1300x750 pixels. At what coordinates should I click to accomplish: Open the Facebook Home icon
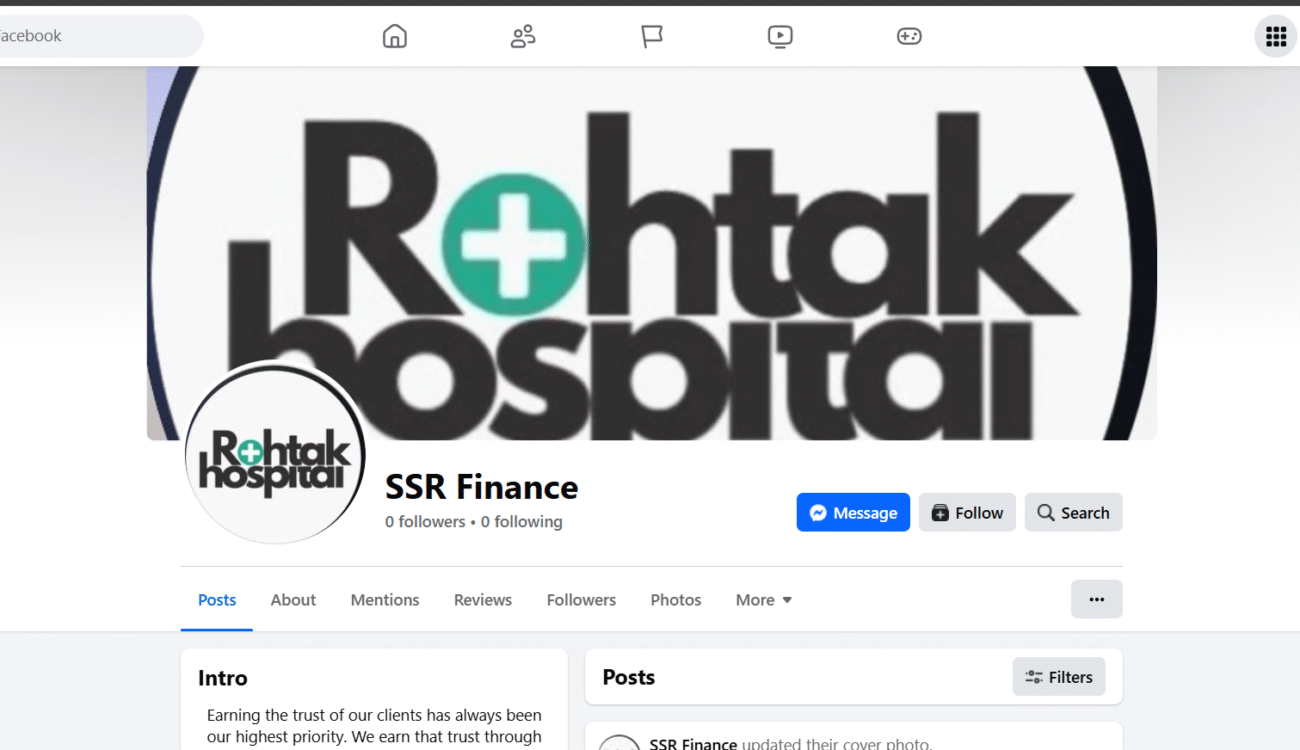[395, 36]
